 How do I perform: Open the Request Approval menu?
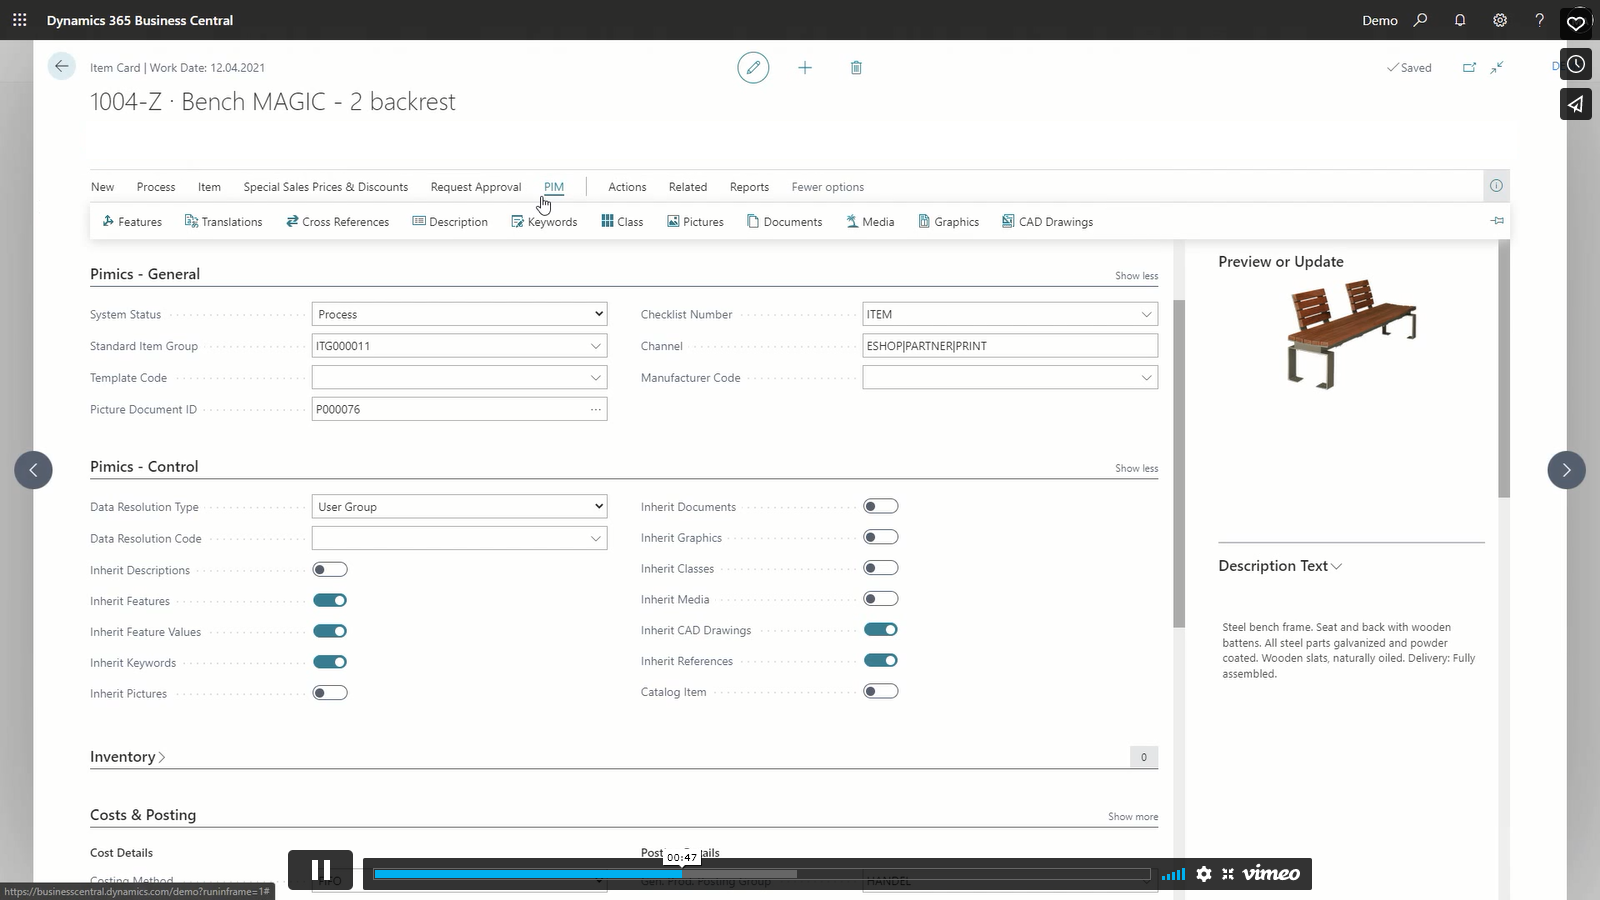click(x=476, y=187)
